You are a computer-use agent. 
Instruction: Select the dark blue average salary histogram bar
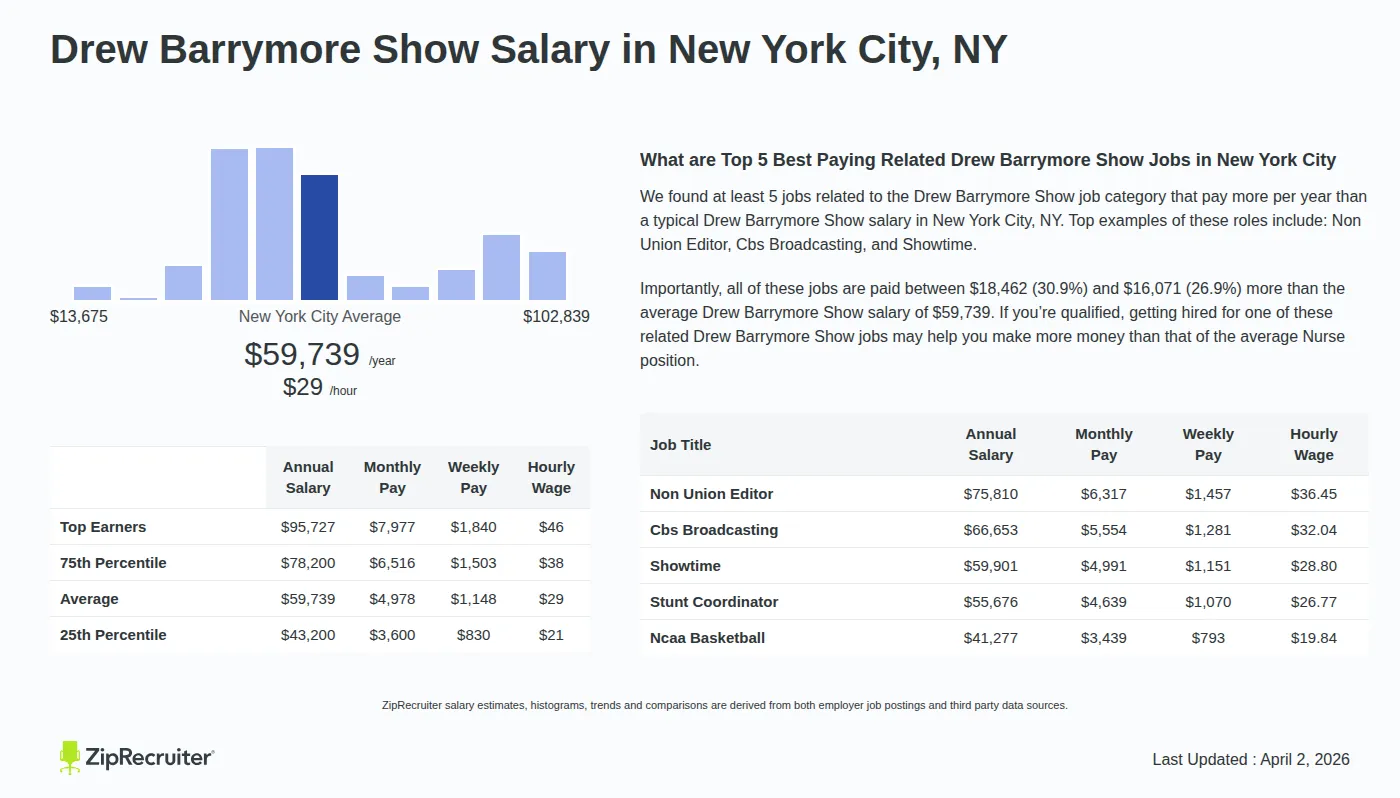click(x=319, y=235)
